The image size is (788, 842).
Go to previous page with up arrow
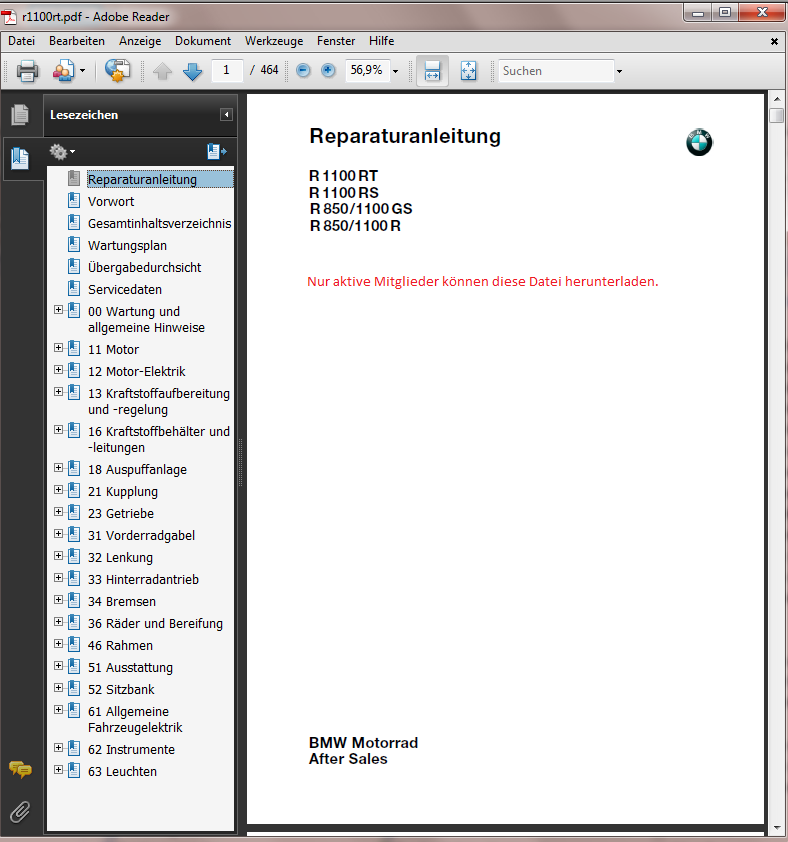click(162, 71)
